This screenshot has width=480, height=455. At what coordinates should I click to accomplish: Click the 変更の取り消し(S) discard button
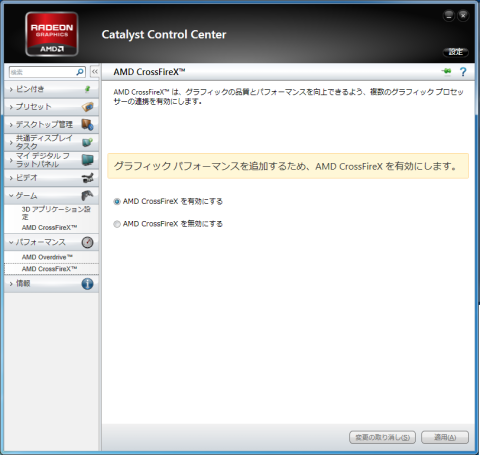pos(382,437)
